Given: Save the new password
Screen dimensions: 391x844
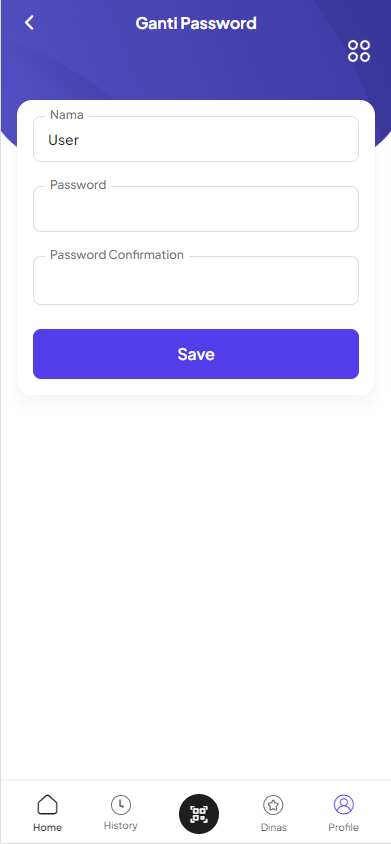Looking at the screenshot, I should pos(196,354).
